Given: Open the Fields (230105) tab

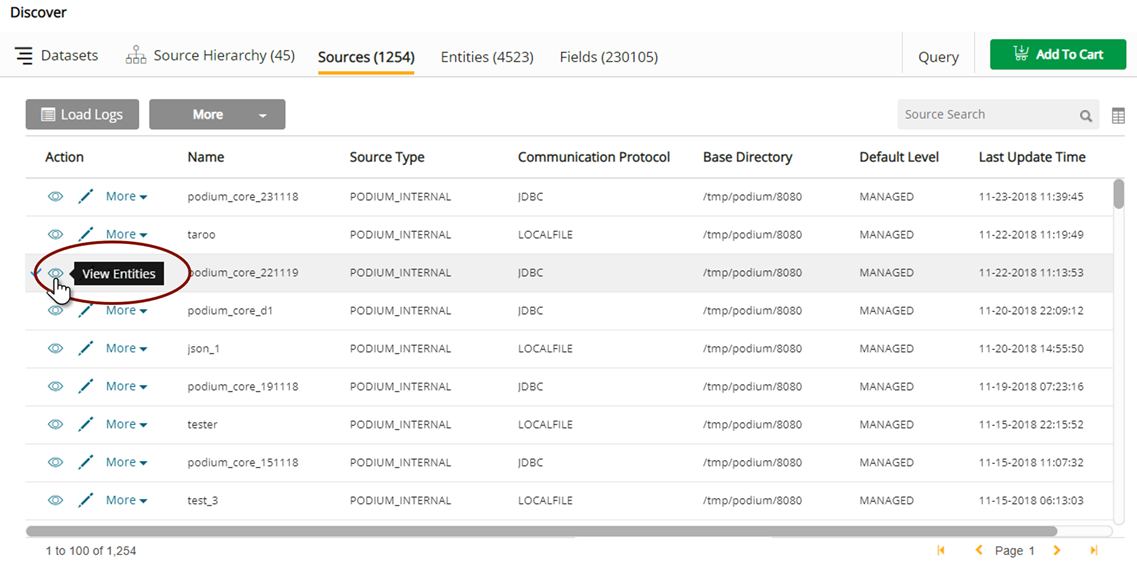Looking at the screenshot, I should [x=608, y=57].
